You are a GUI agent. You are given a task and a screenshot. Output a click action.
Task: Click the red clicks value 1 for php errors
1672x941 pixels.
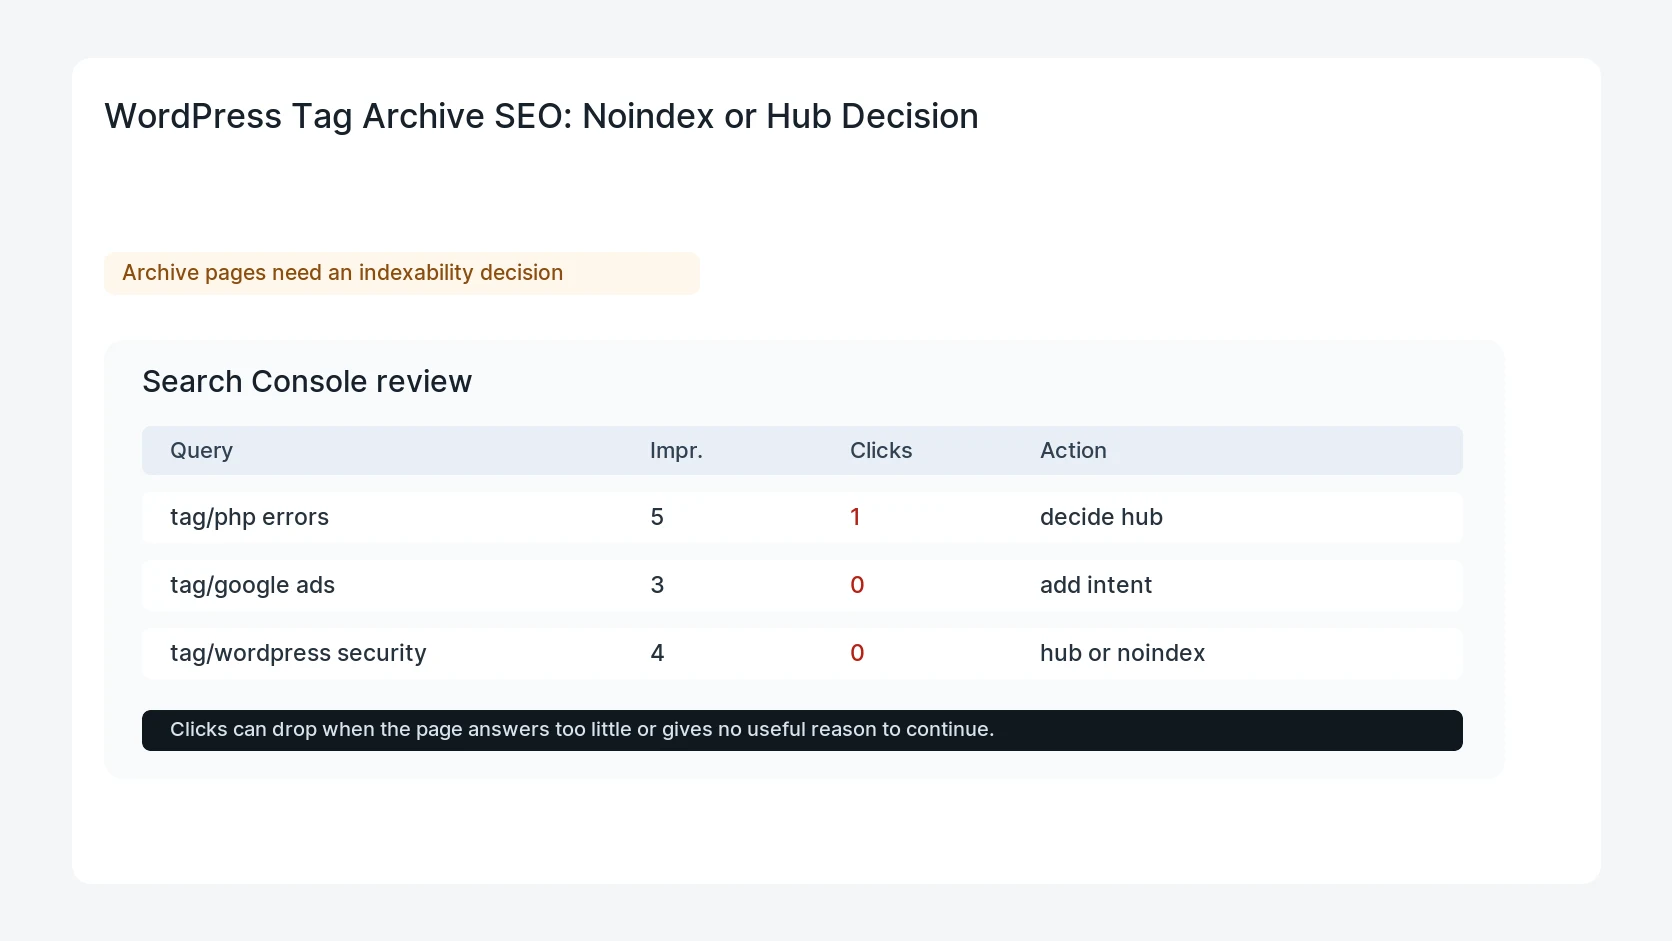(855, 517)
